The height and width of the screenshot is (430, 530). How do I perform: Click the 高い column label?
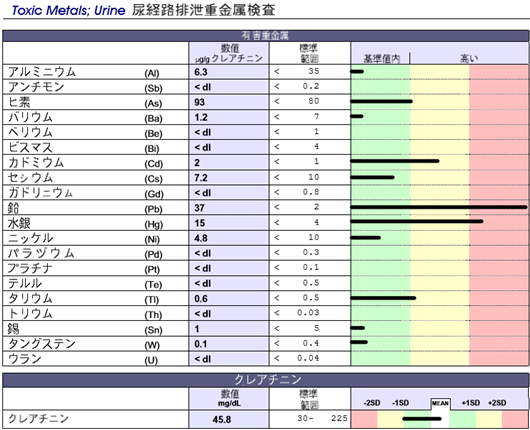tap(469, 59)
